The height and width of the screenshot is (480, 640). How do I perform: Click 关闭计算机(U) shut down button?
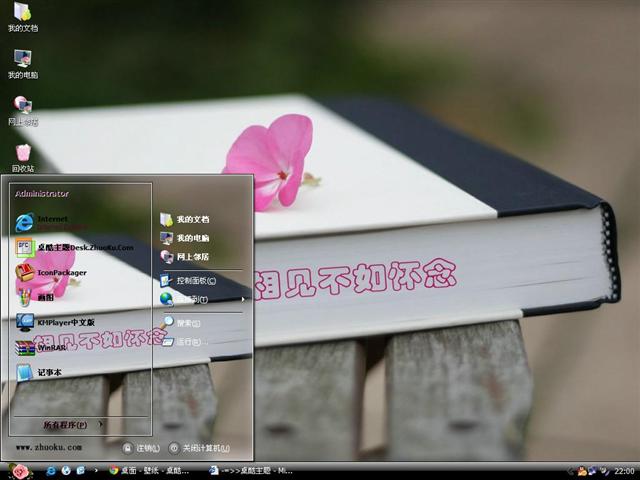click(199, 448)
